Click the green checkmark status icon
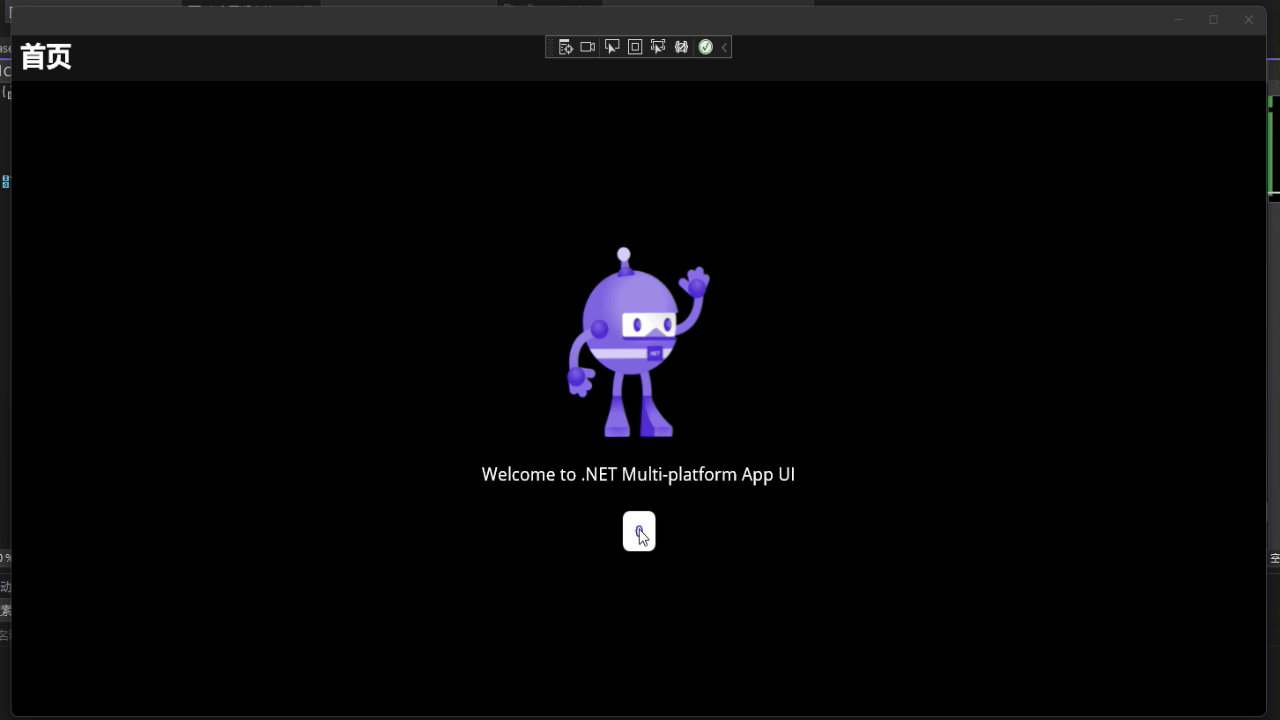Viewport: 1280px width, 720px height. click(x=705, y=47)
